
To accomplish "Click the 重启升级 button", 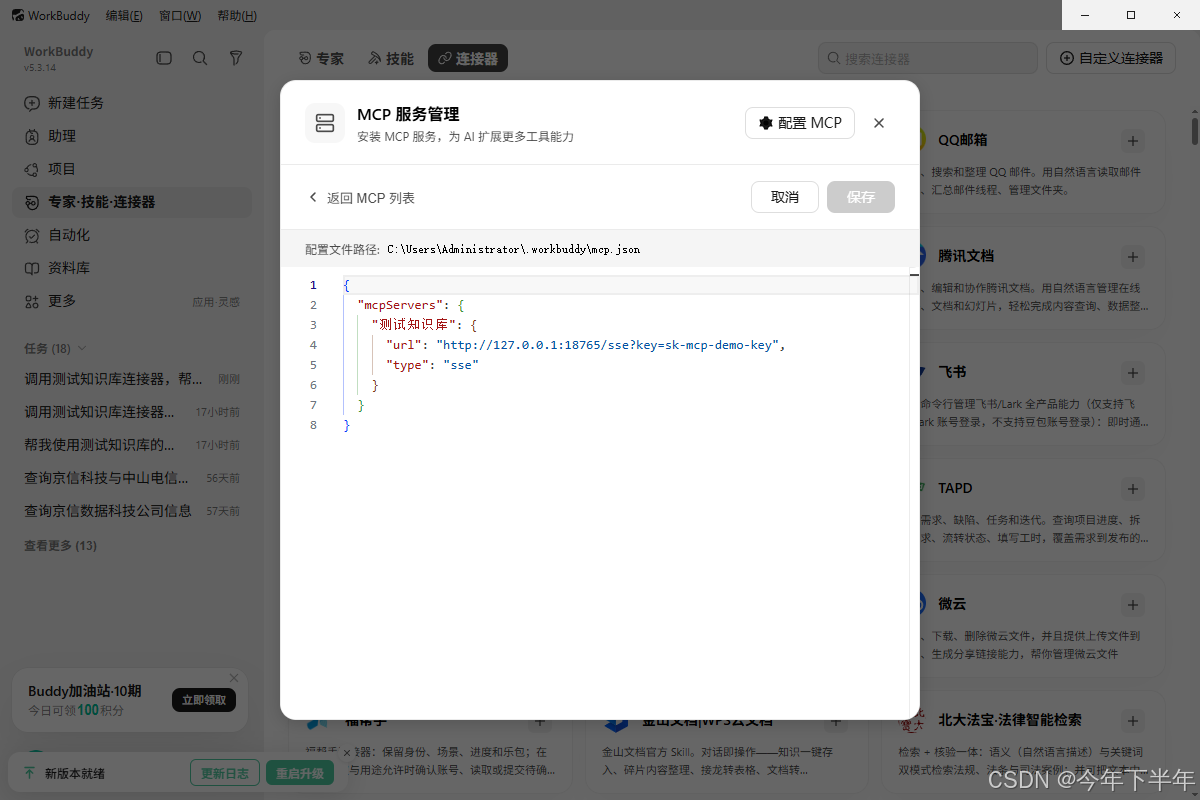I will [300, 773].
